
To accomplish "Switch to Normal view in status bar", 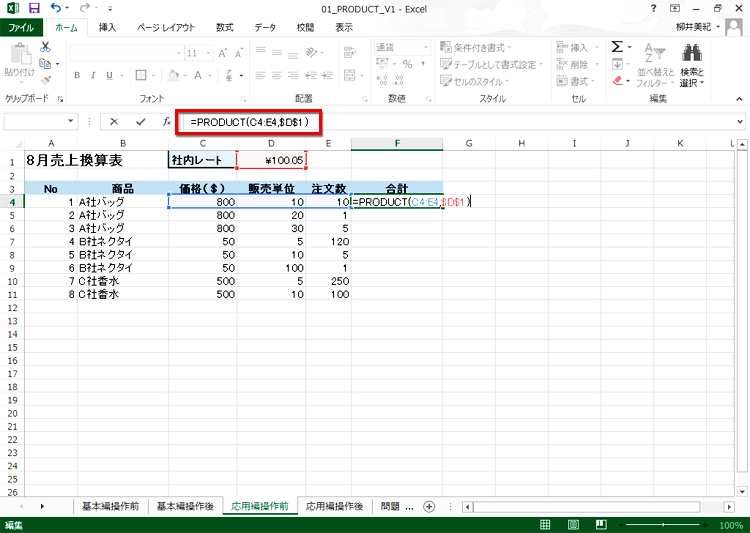I will (x=545, y=525).
